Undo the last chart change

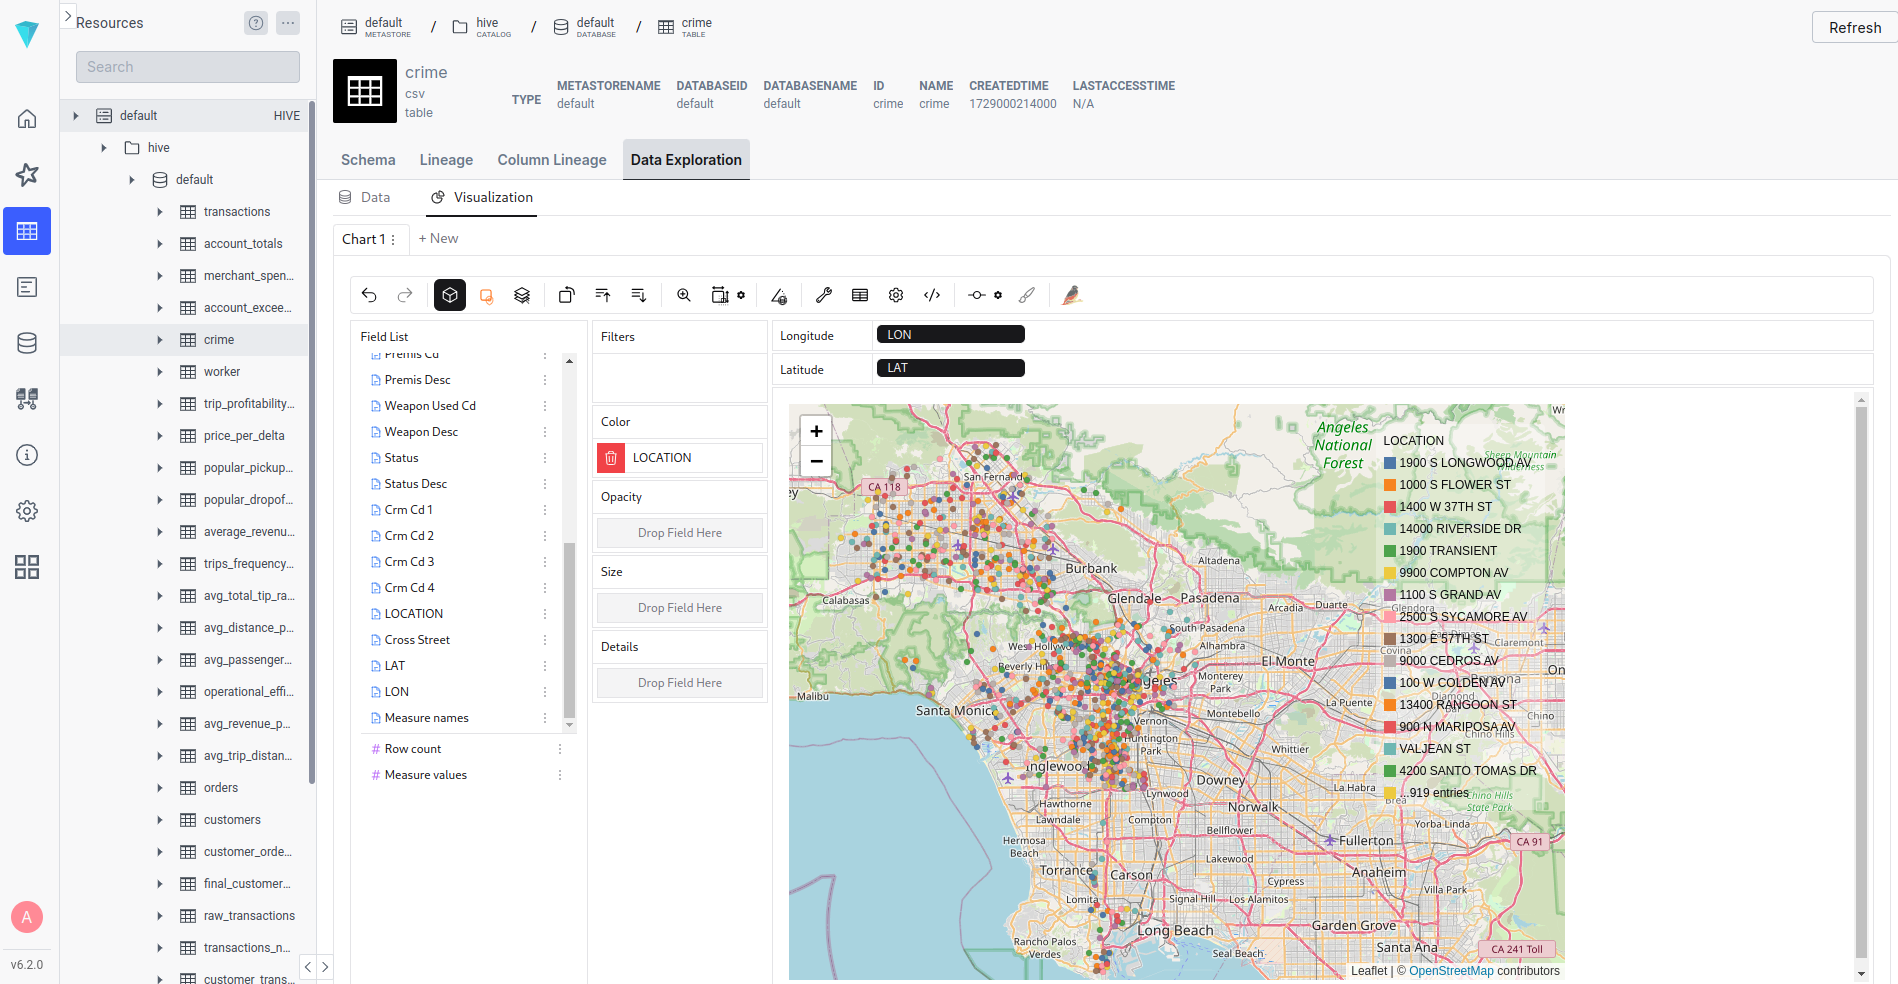(369, 295)
